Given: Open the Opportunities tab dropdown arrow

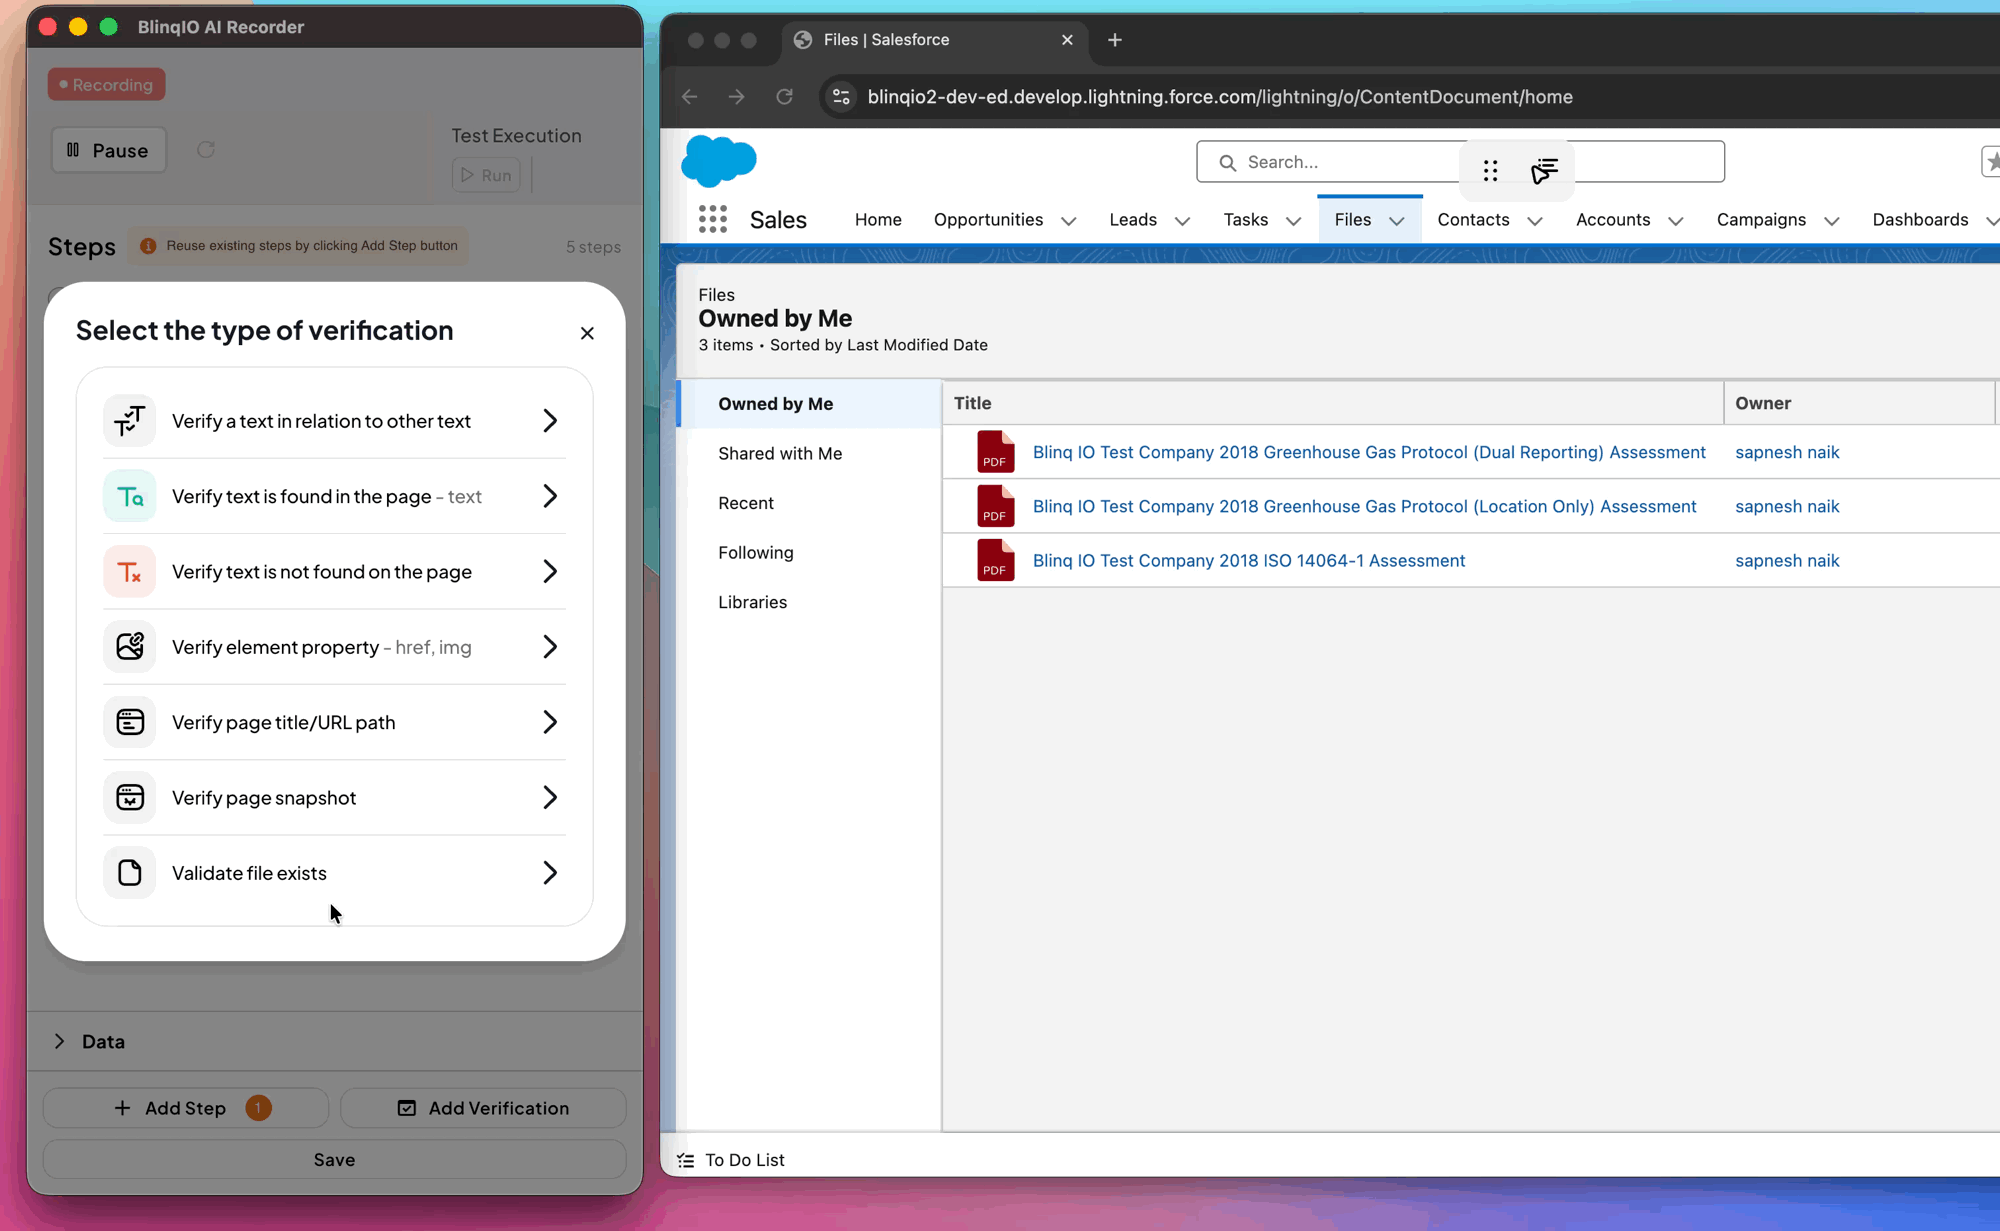Looking at the screenshot, I should pyautogui.click(x=1068, y=221).
